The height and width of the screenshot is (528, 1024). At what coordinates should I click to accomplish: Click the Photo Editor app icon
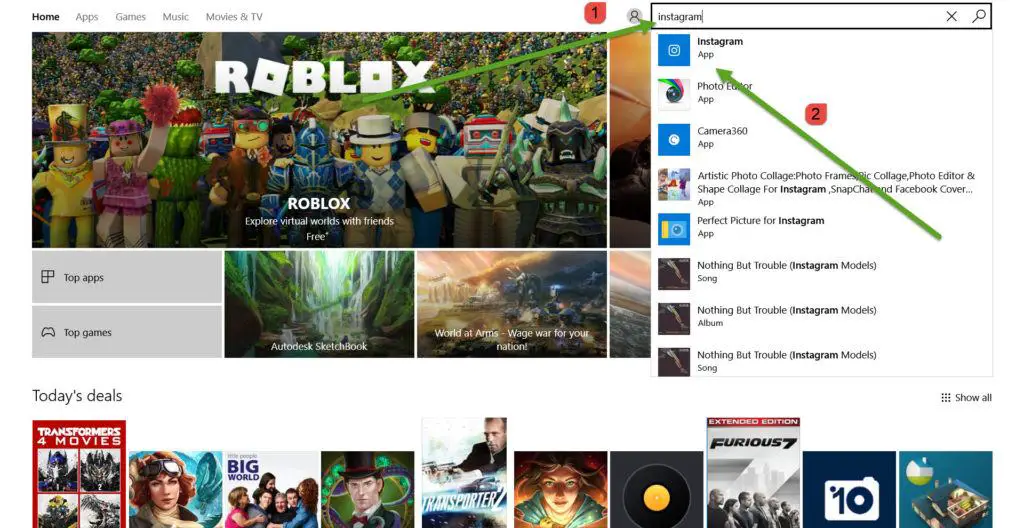click(674, 95)
